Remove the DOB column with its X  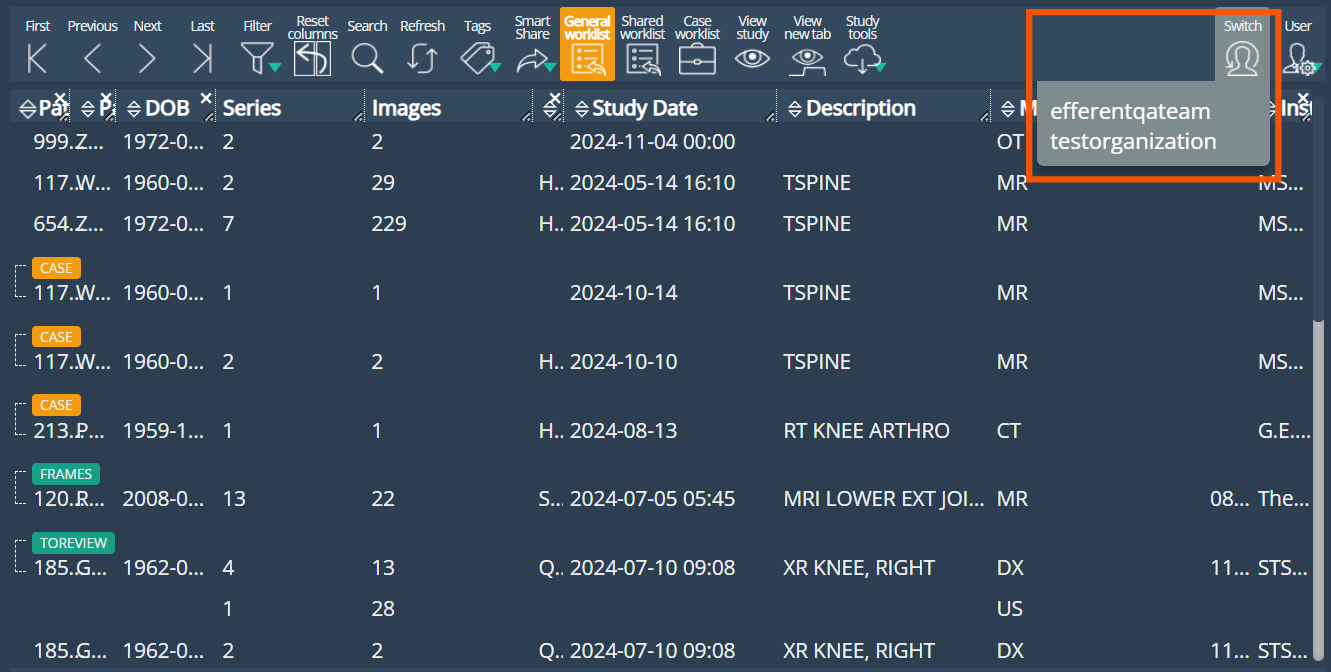[206, 97]
